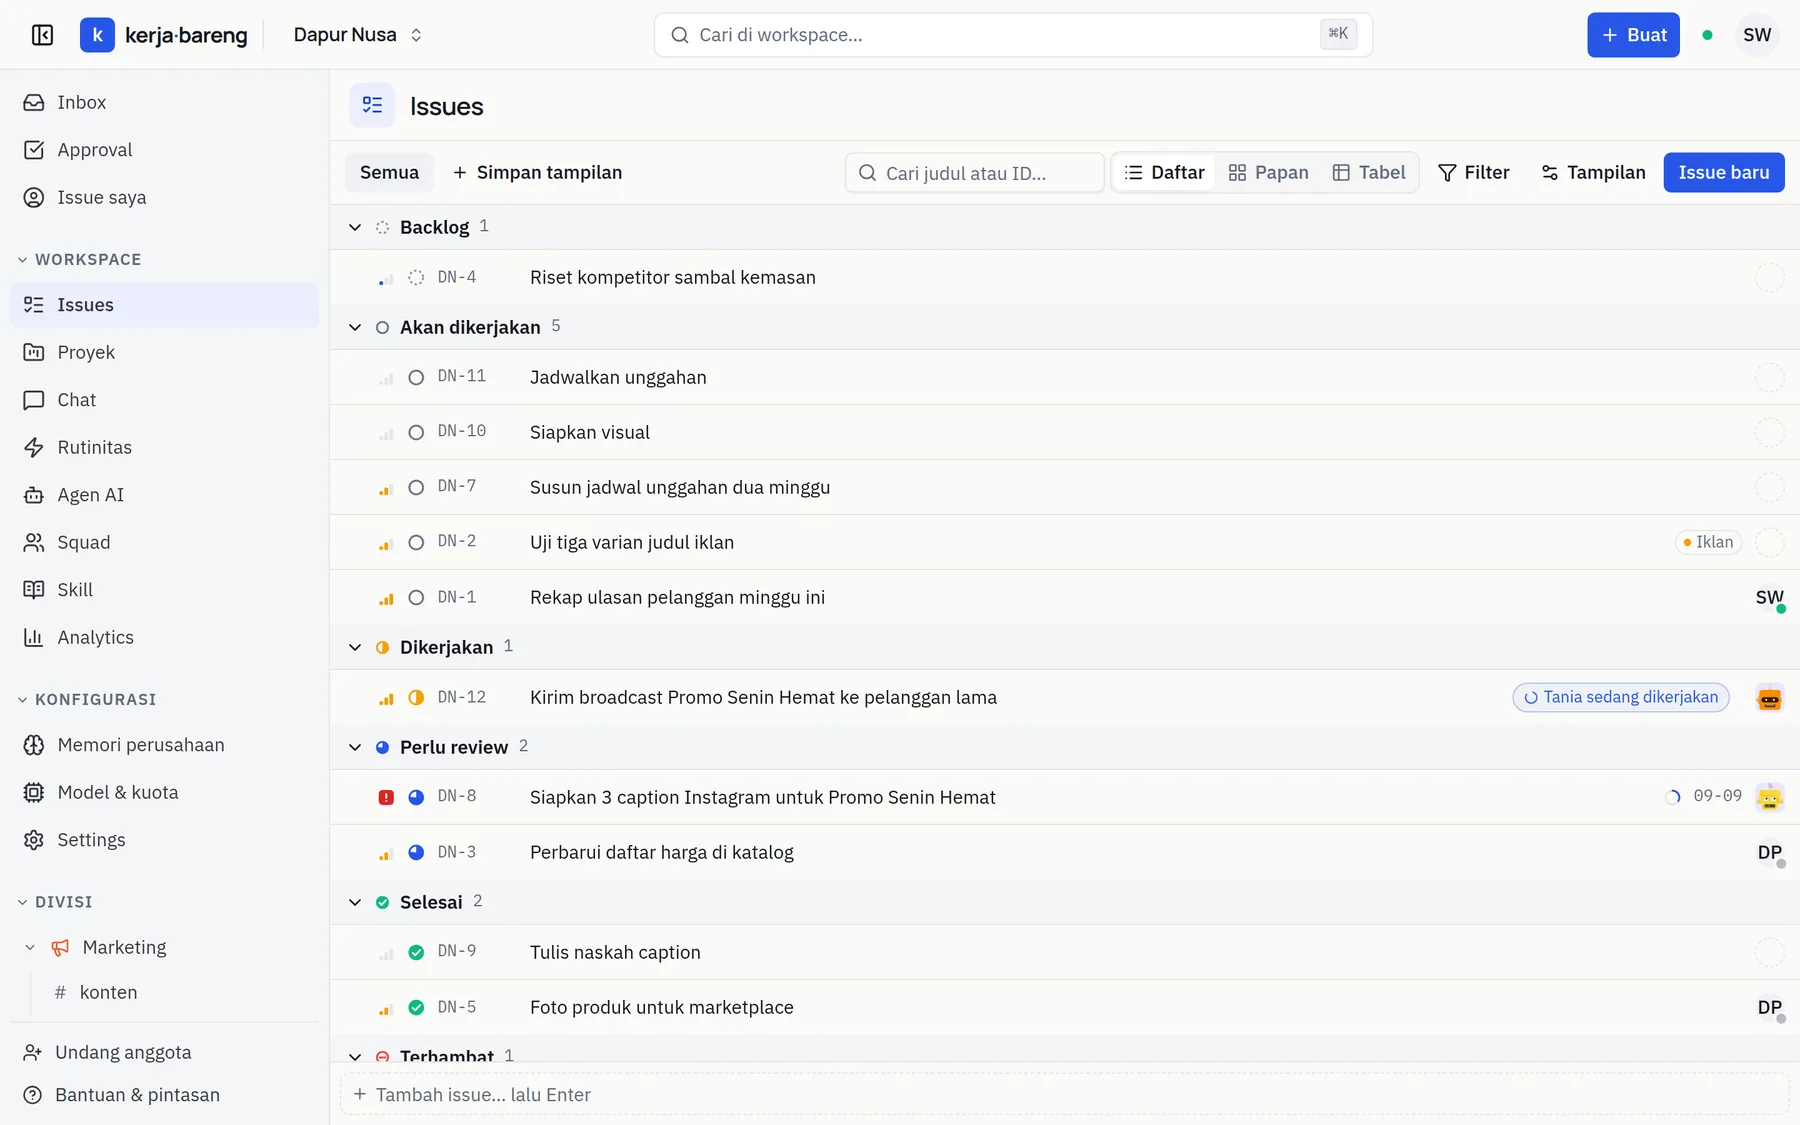Open Issue saya in the sidebar

coord(164,197)
